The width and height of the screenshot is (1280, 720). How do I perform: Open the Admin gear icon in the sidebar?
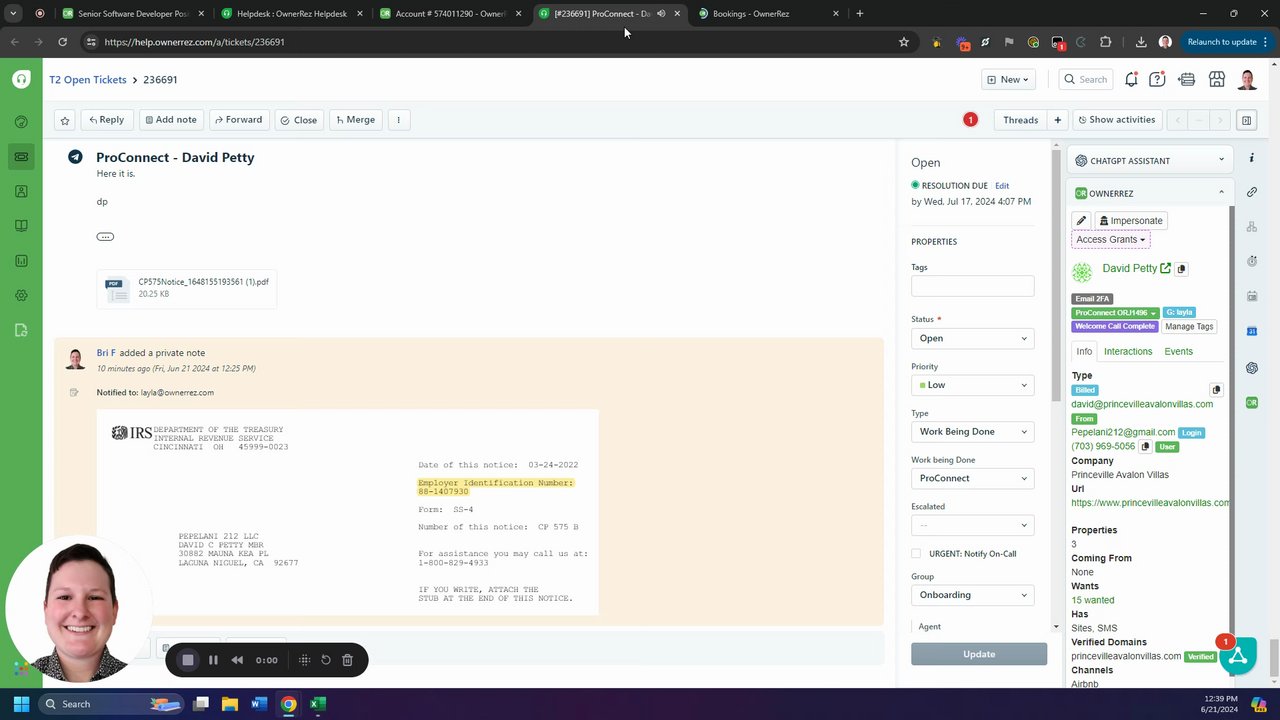[21, 296]
